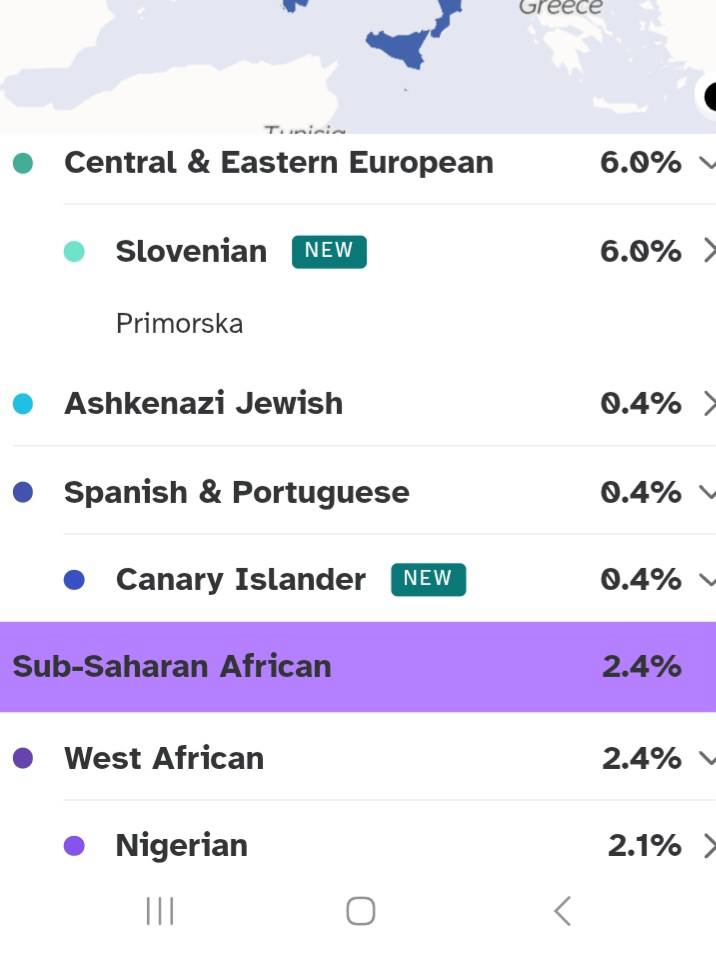Tap the Slovenian teal color dot
This screenshot has width=716, height=955.
(x=74, y=251)
